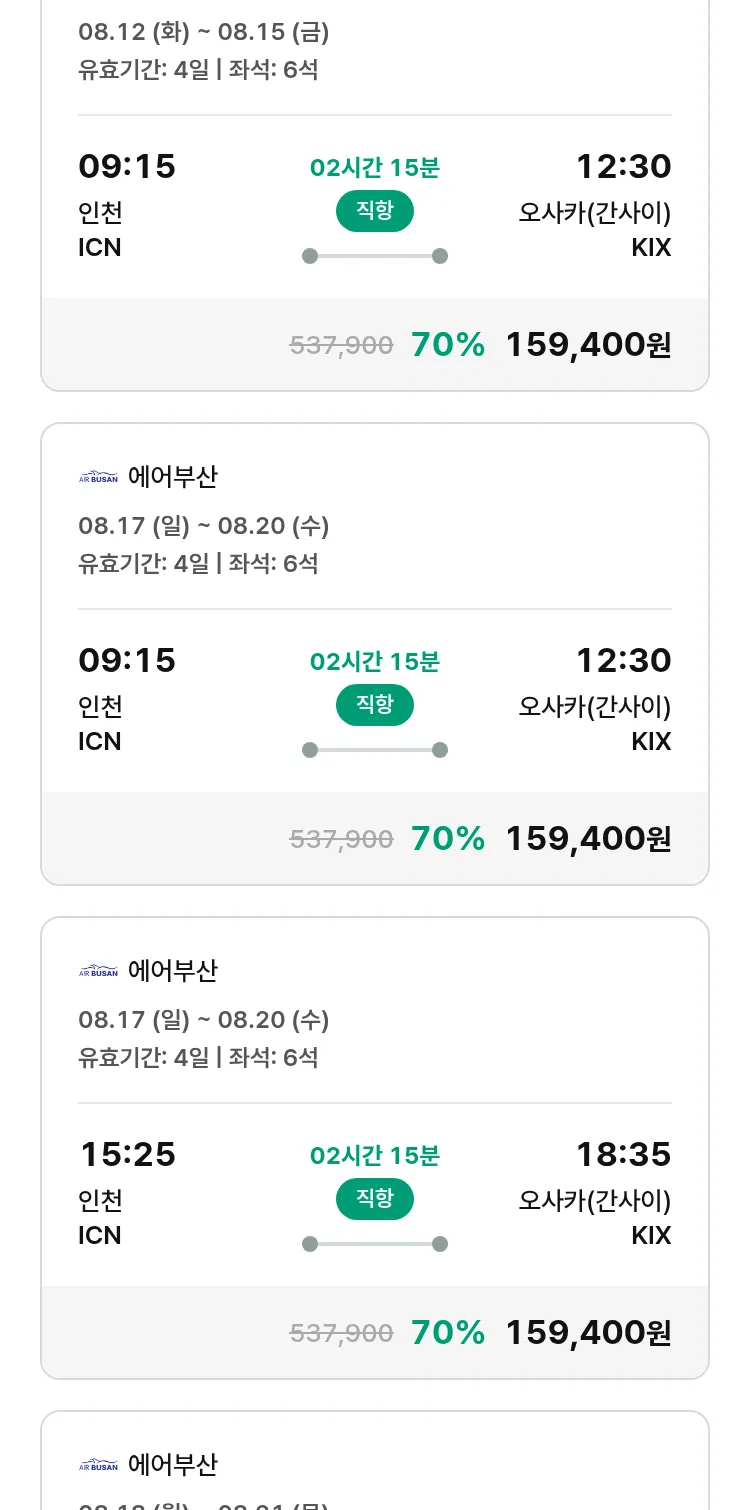Image resolution: width=750 pixels, height=1510 pixels.
Task: Tap 직항 badge on 08.17 09:15 flight
Action: (x=375, y=705)
